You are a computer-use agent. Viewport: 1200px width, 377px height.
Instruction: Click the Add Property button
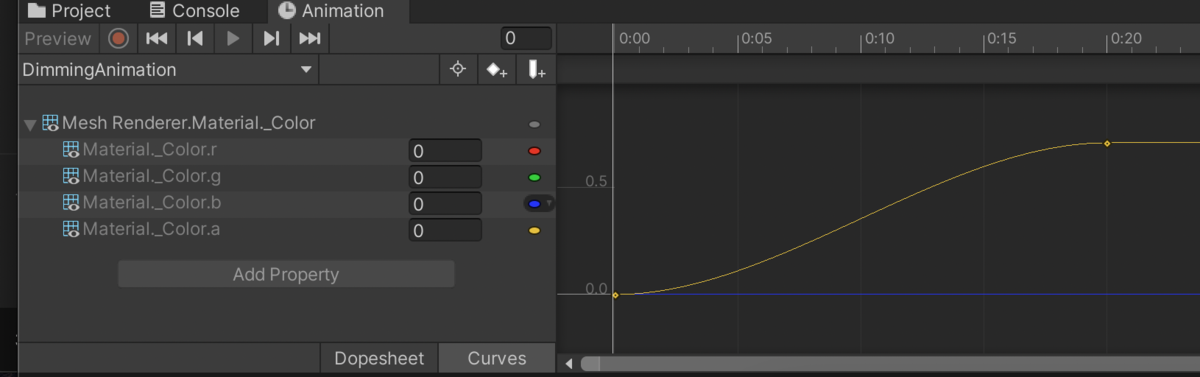click(286, 274)
